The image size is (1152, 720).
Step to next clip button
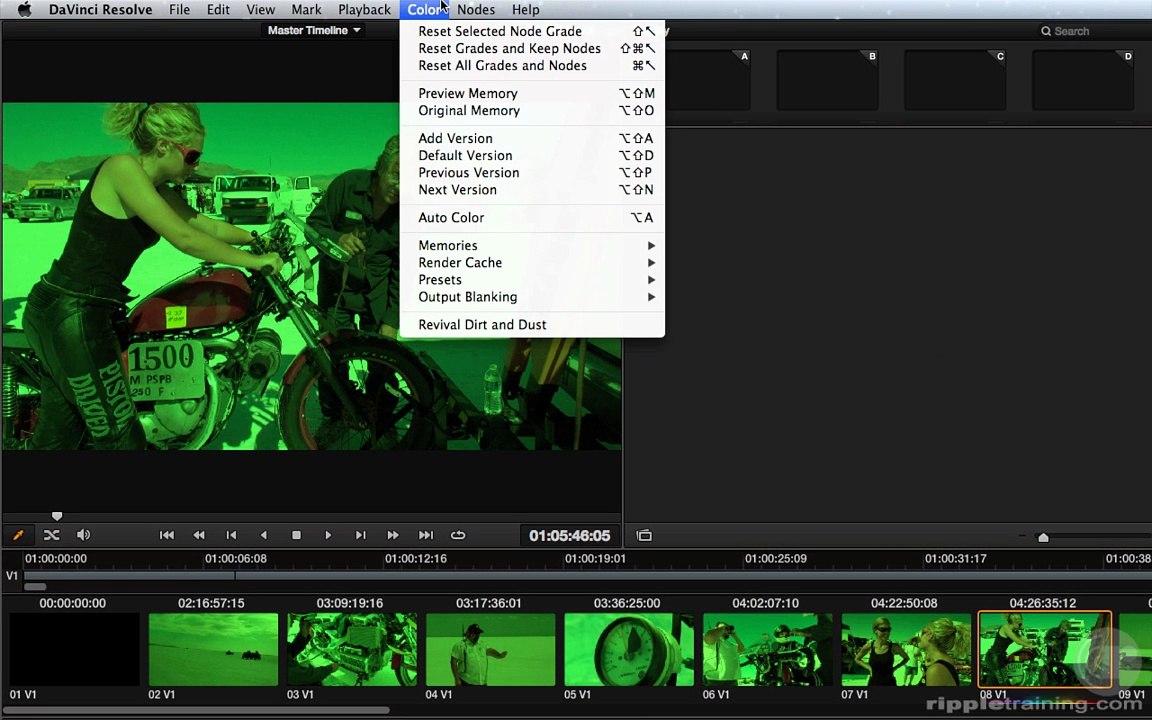tap(360, 535)
